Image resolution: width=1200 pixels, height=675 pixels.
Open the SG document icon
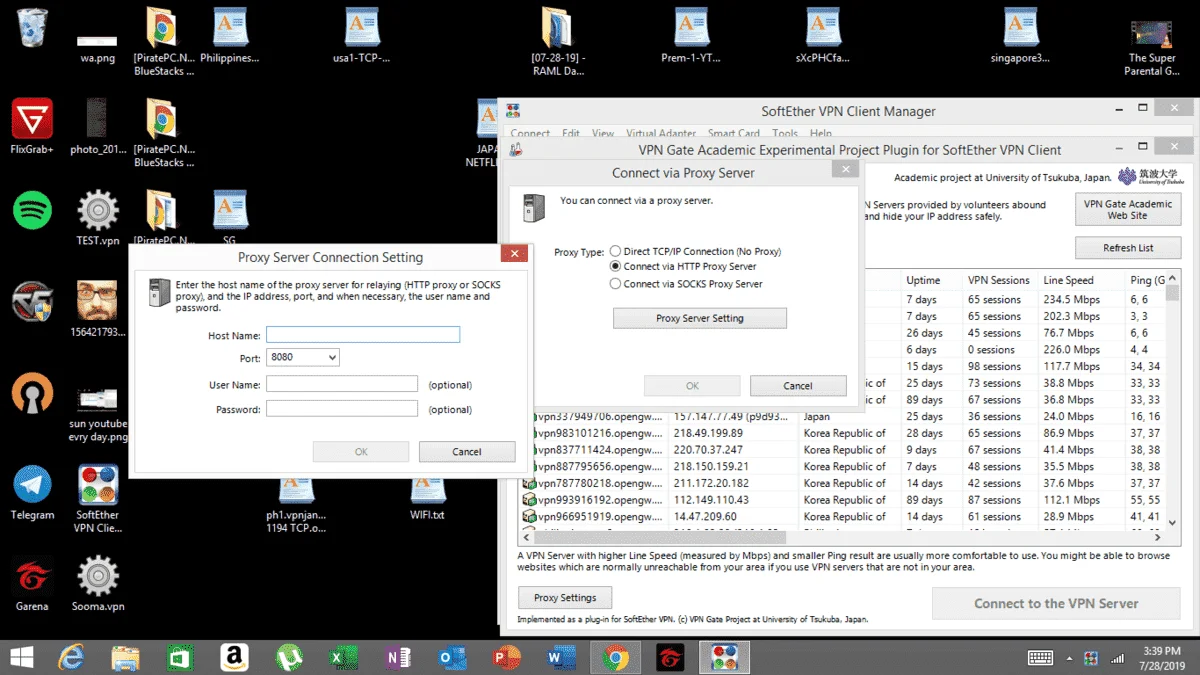[230, 219]
